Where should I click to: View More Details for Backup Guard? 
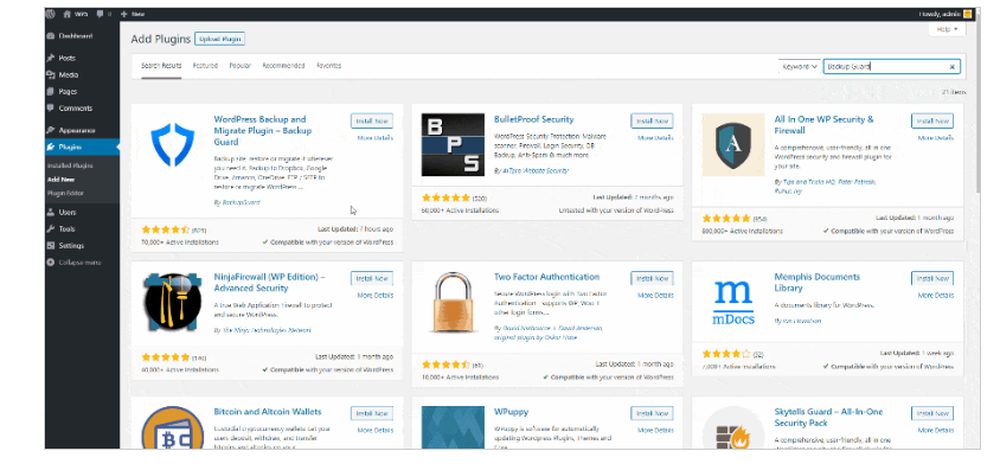click(375, 138)
